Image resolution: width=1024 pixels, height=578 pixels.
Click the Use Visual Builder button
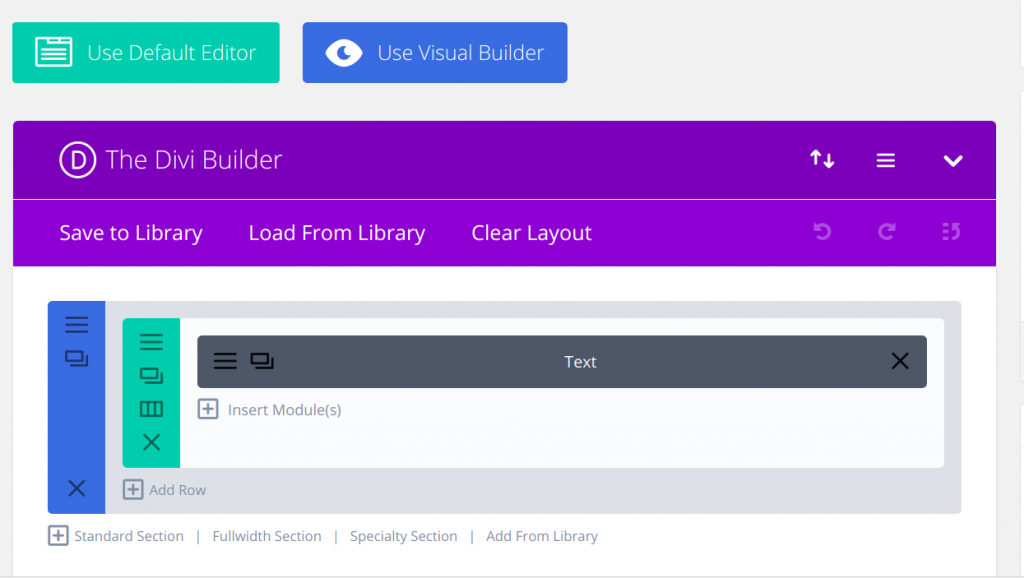pos(435,52)
